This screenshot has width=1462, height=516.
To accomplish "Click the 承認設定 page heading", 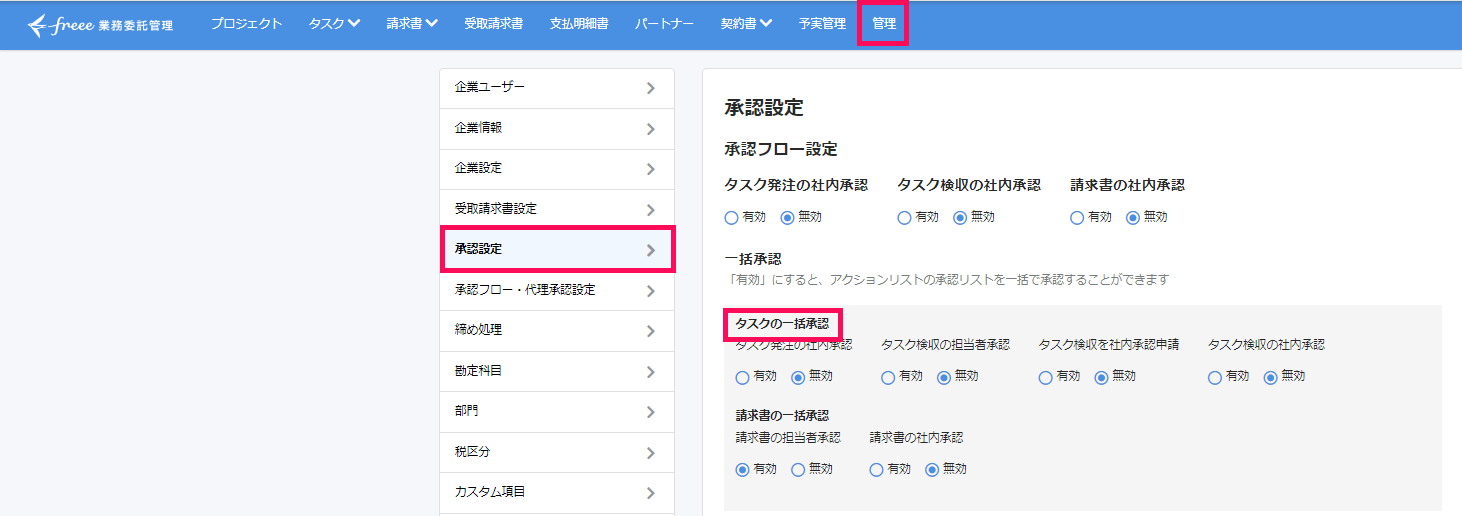I will click(x=764, y=108).
